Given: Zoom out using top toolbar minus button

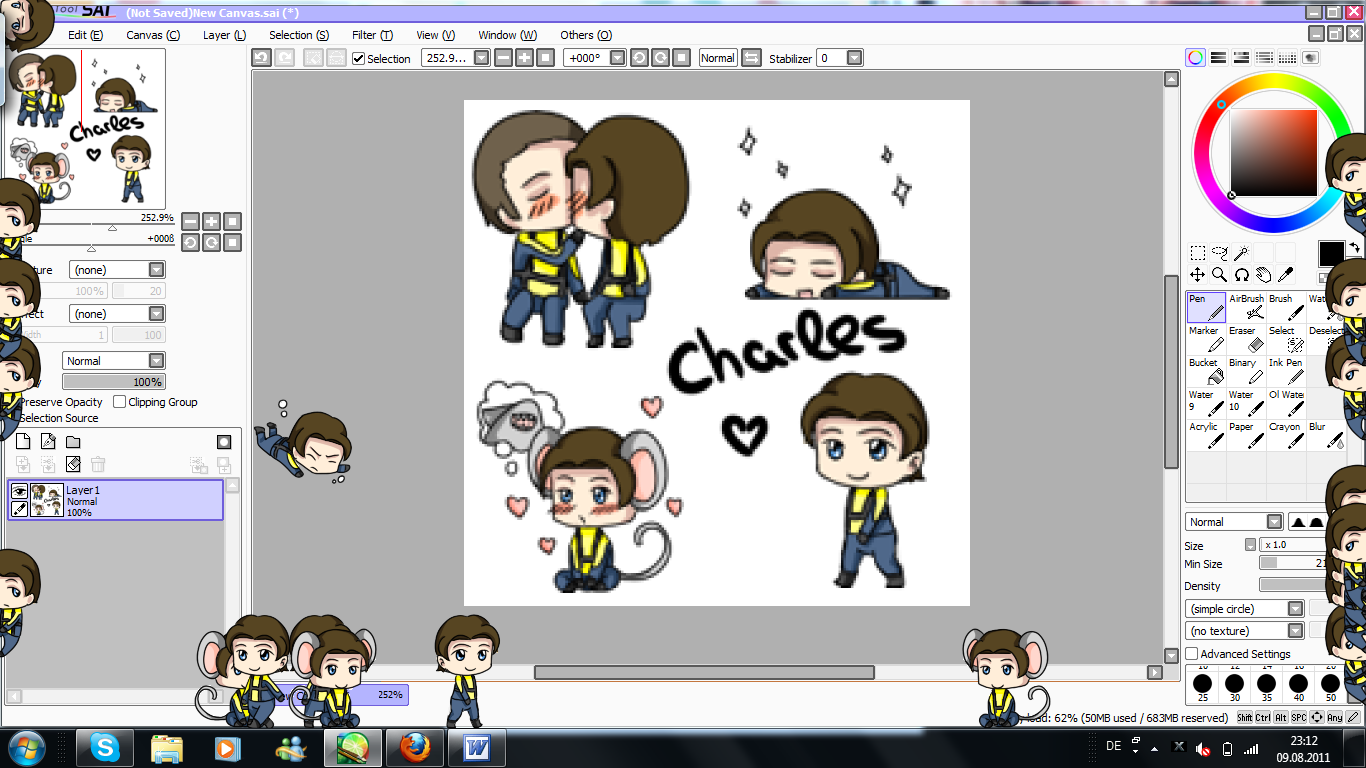Looking at the screenshot, I should pyautogui.click(x=503, y=58).
